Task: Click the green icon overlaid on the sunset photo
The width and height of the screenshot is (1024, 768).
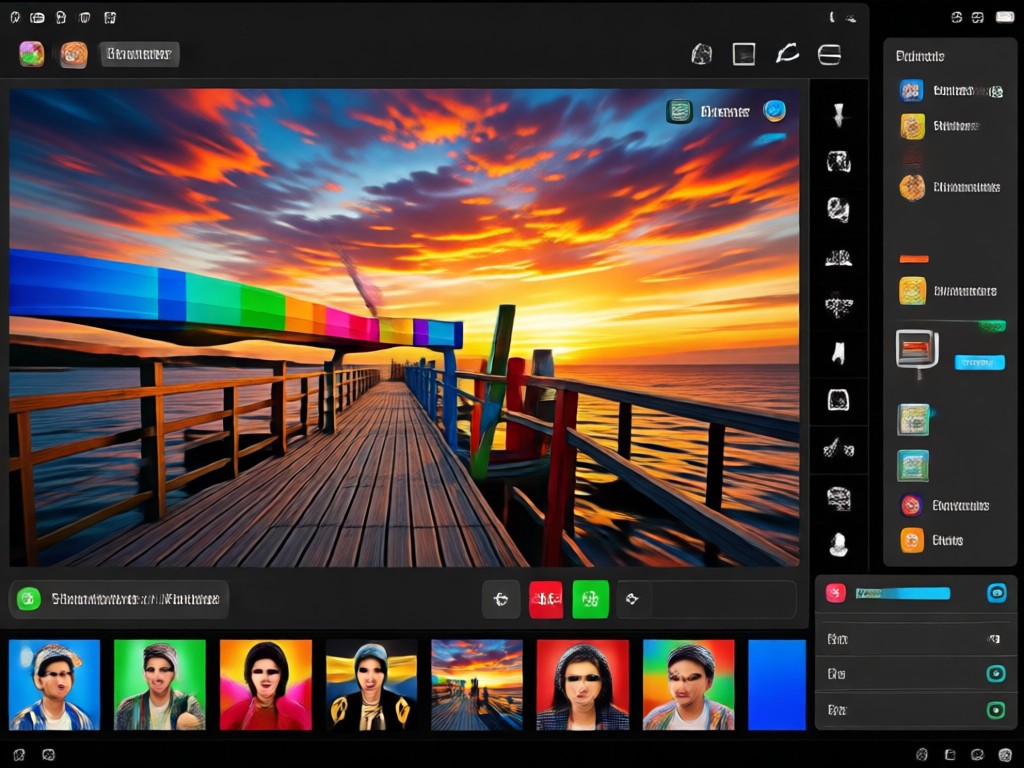Action: [x=679, y=111]
